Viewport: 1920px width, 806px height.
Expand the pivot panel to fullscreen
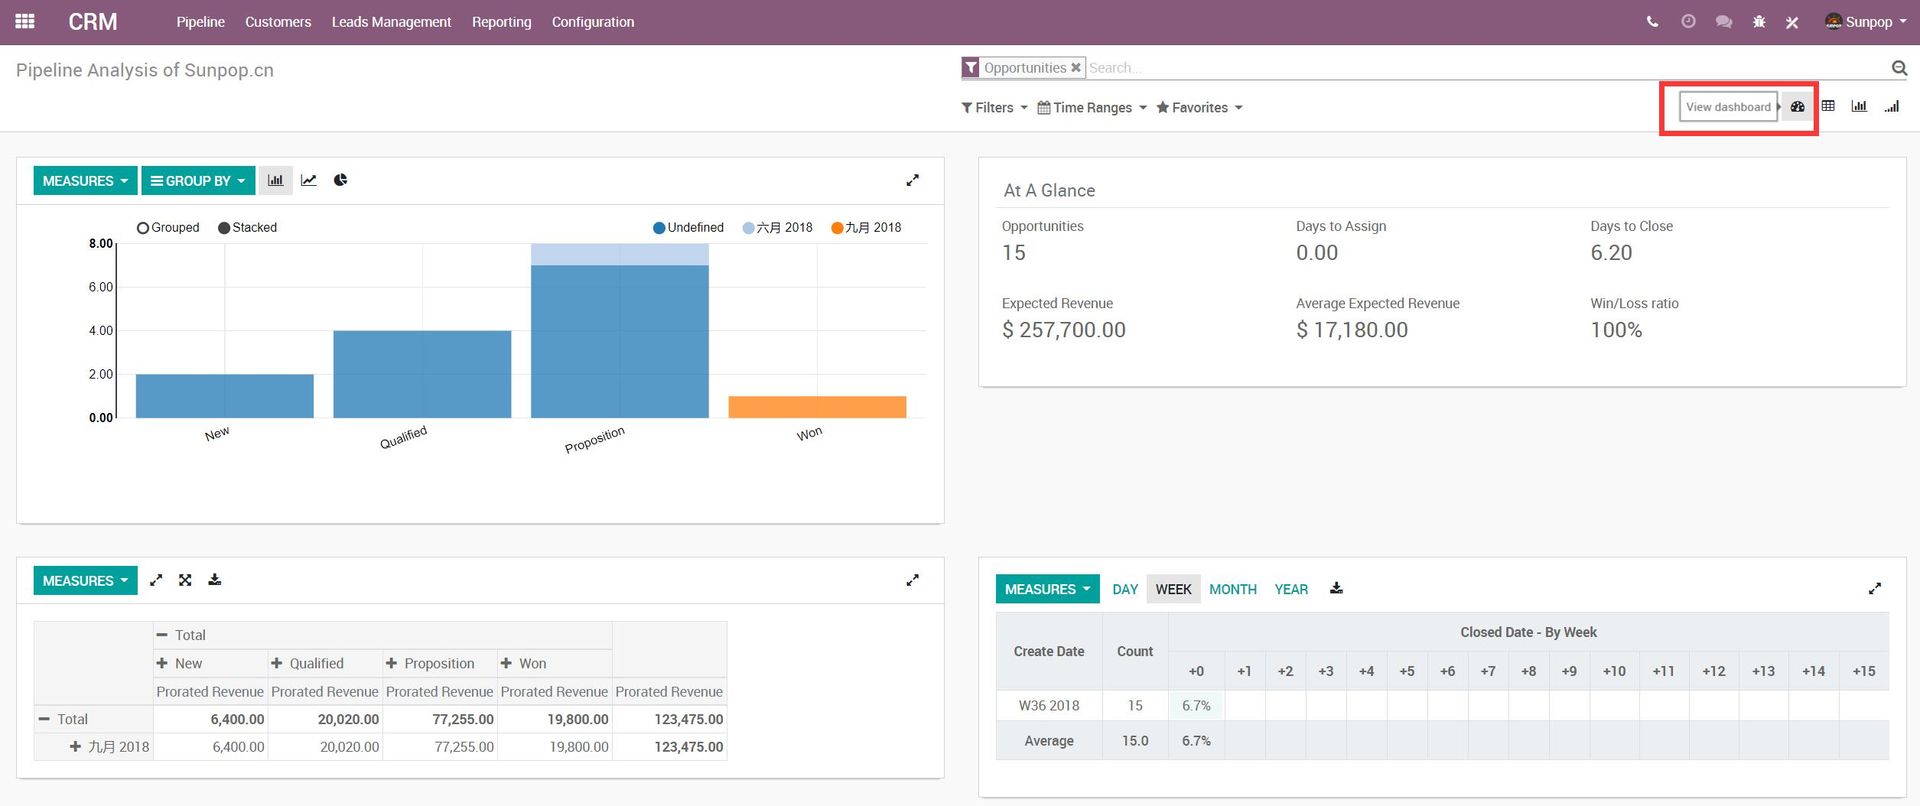pyautogui.click(x=912, y=580)
